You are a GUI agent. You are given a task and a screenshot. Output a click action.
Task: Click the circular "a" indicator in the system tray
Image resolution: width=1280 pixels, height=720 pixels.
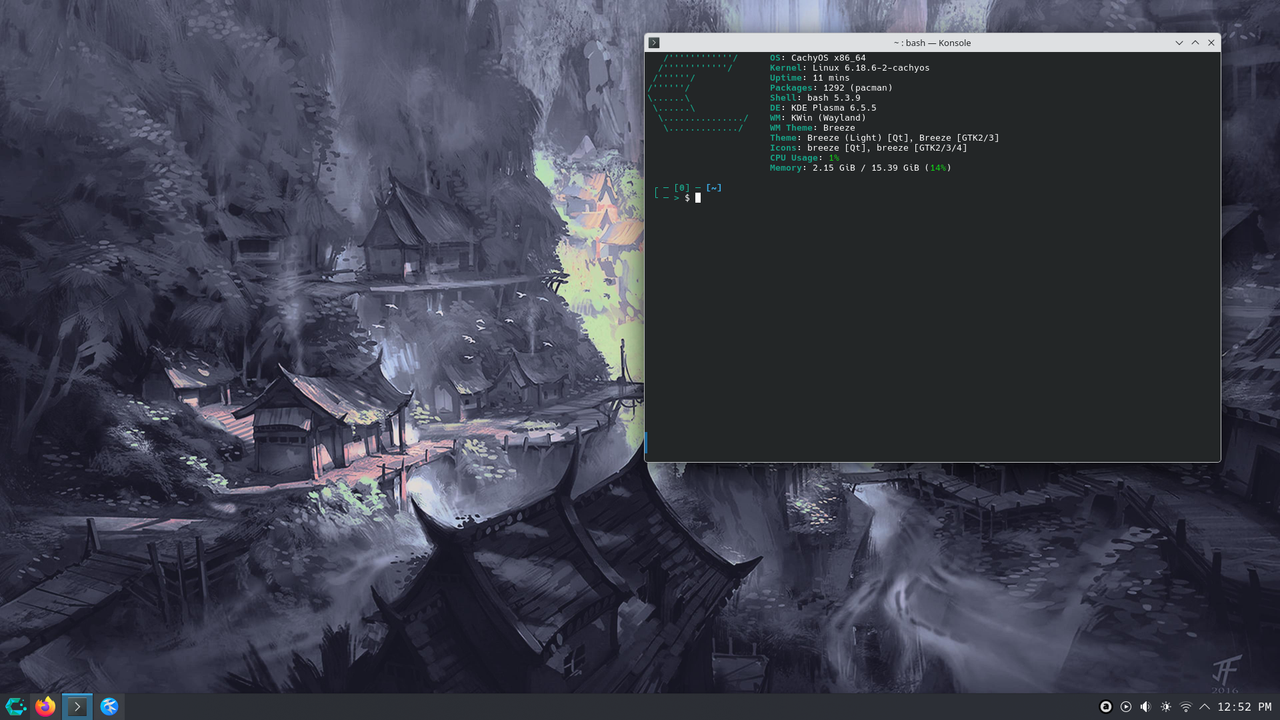(x=1106, y=707)
